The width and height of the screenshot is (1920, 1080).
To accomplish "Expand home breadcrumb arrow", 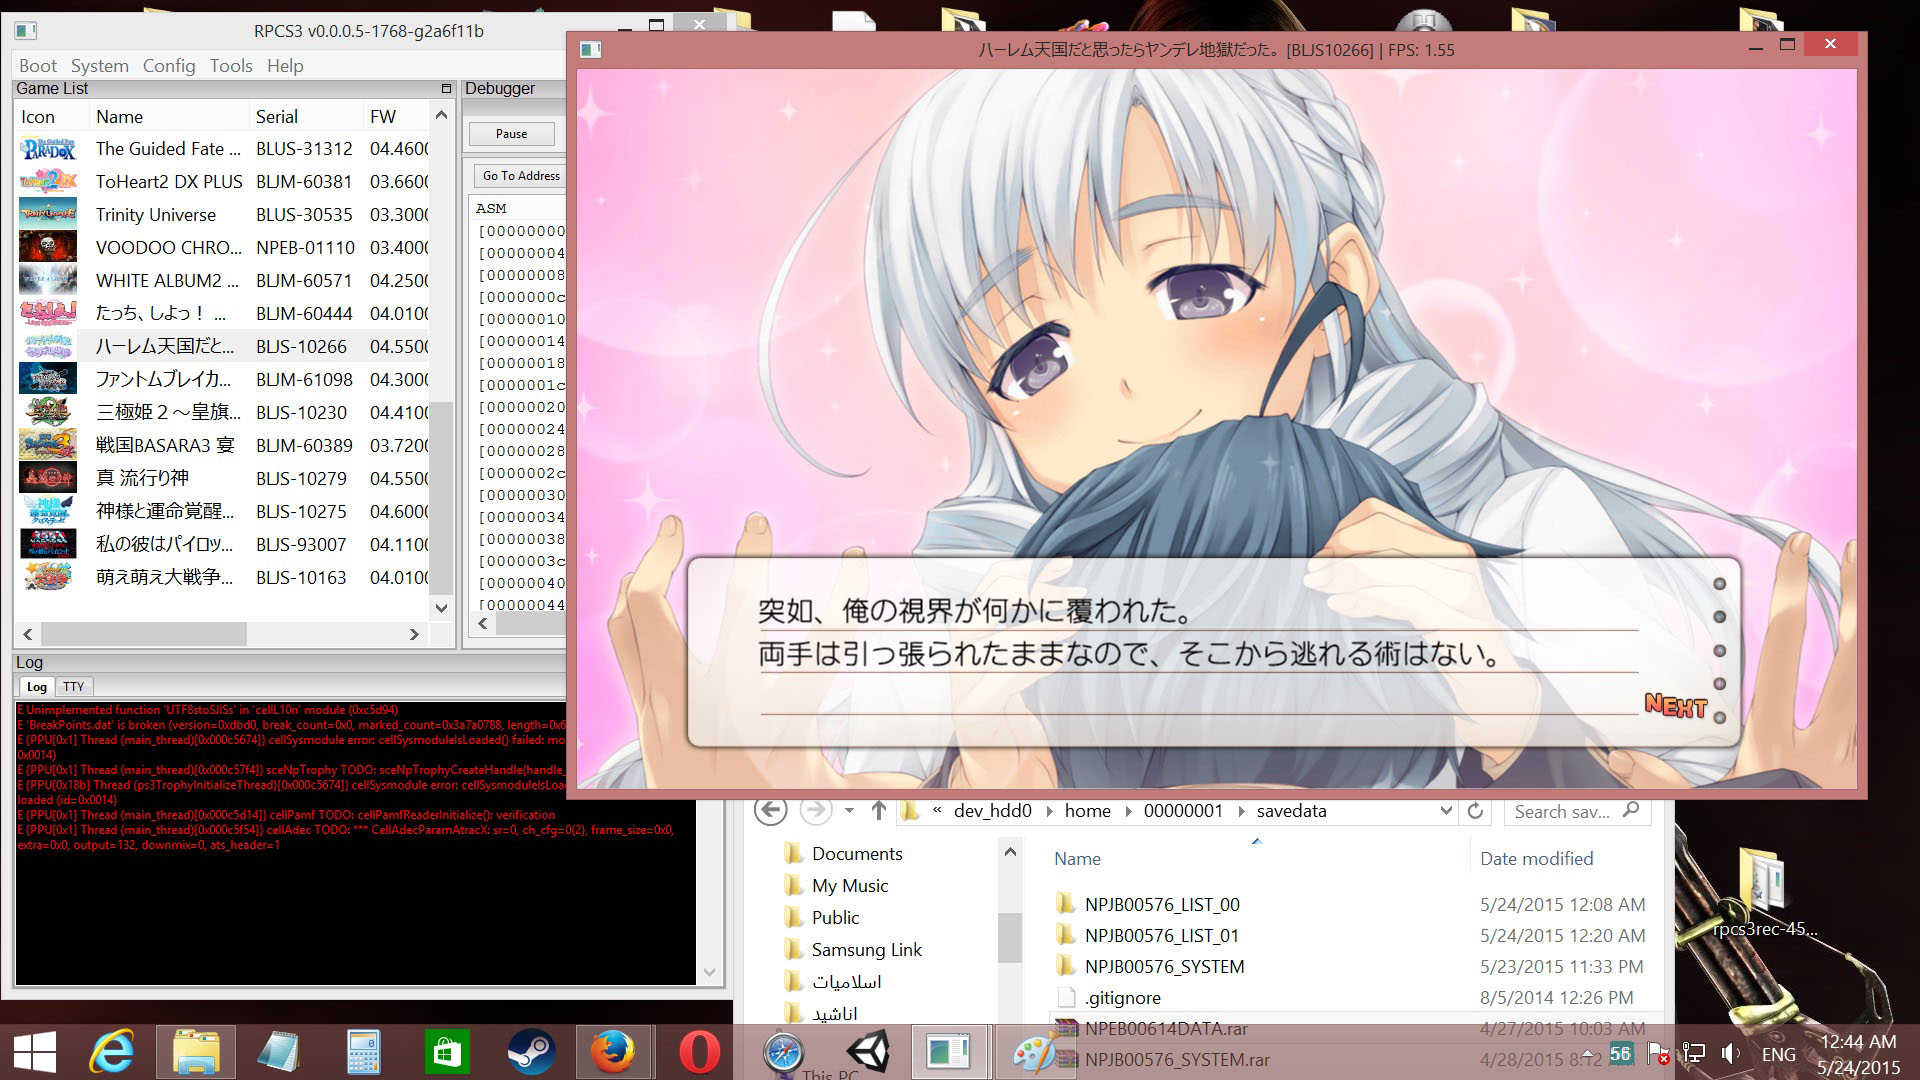I will (1128, 812).
